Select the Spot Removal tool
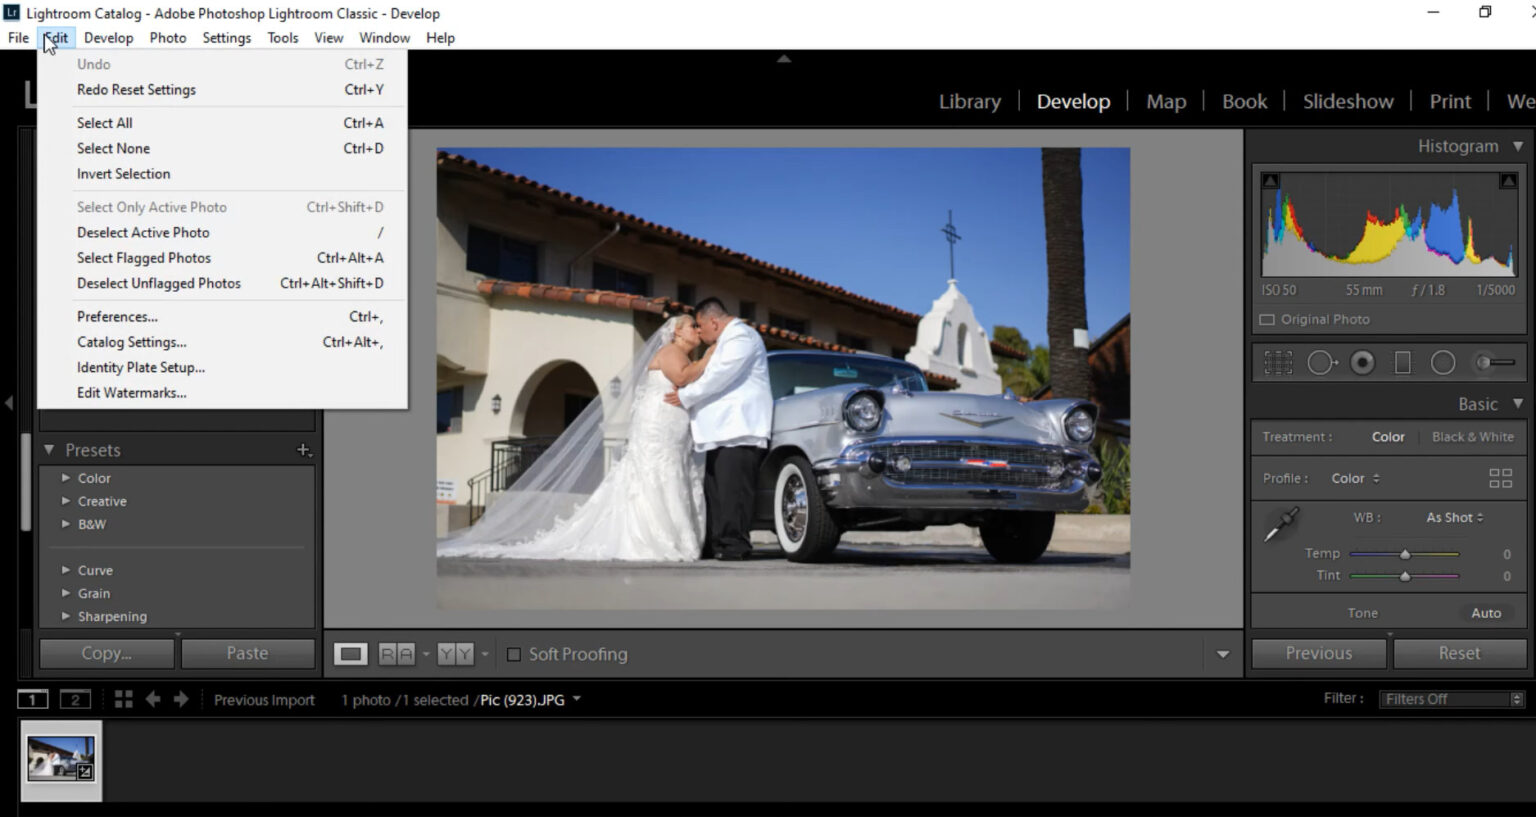 (x=1321, y=362)
